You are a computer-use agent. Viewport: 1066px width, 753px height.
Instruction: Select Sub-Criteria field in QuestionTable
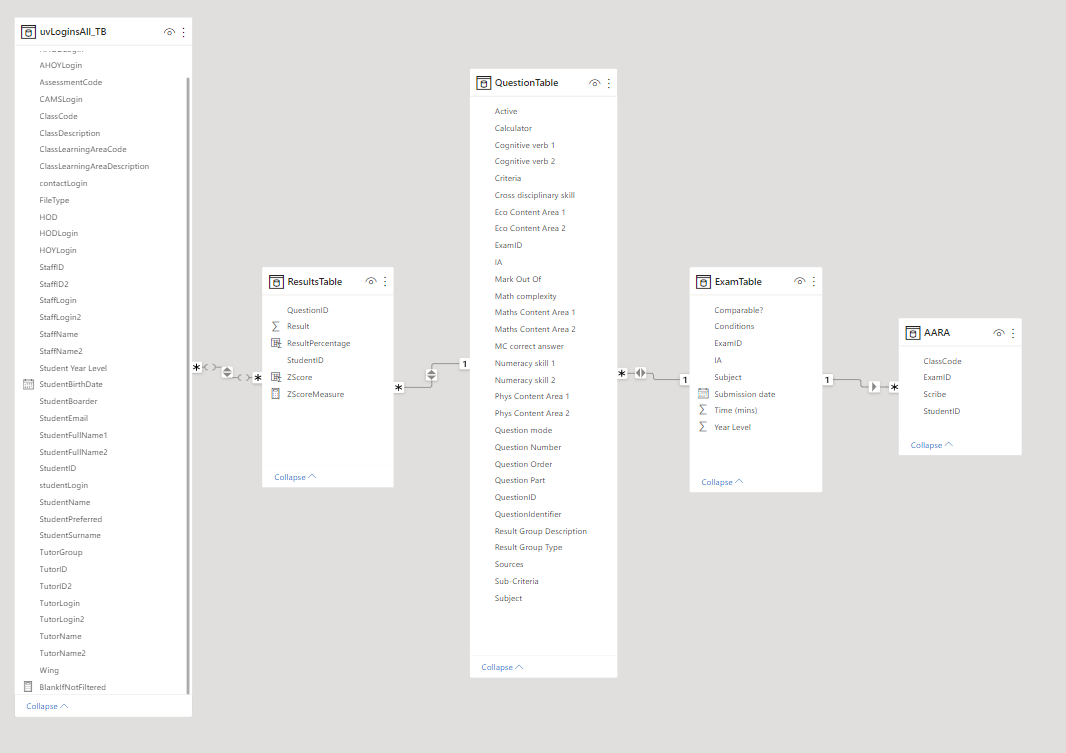point(516,581)
